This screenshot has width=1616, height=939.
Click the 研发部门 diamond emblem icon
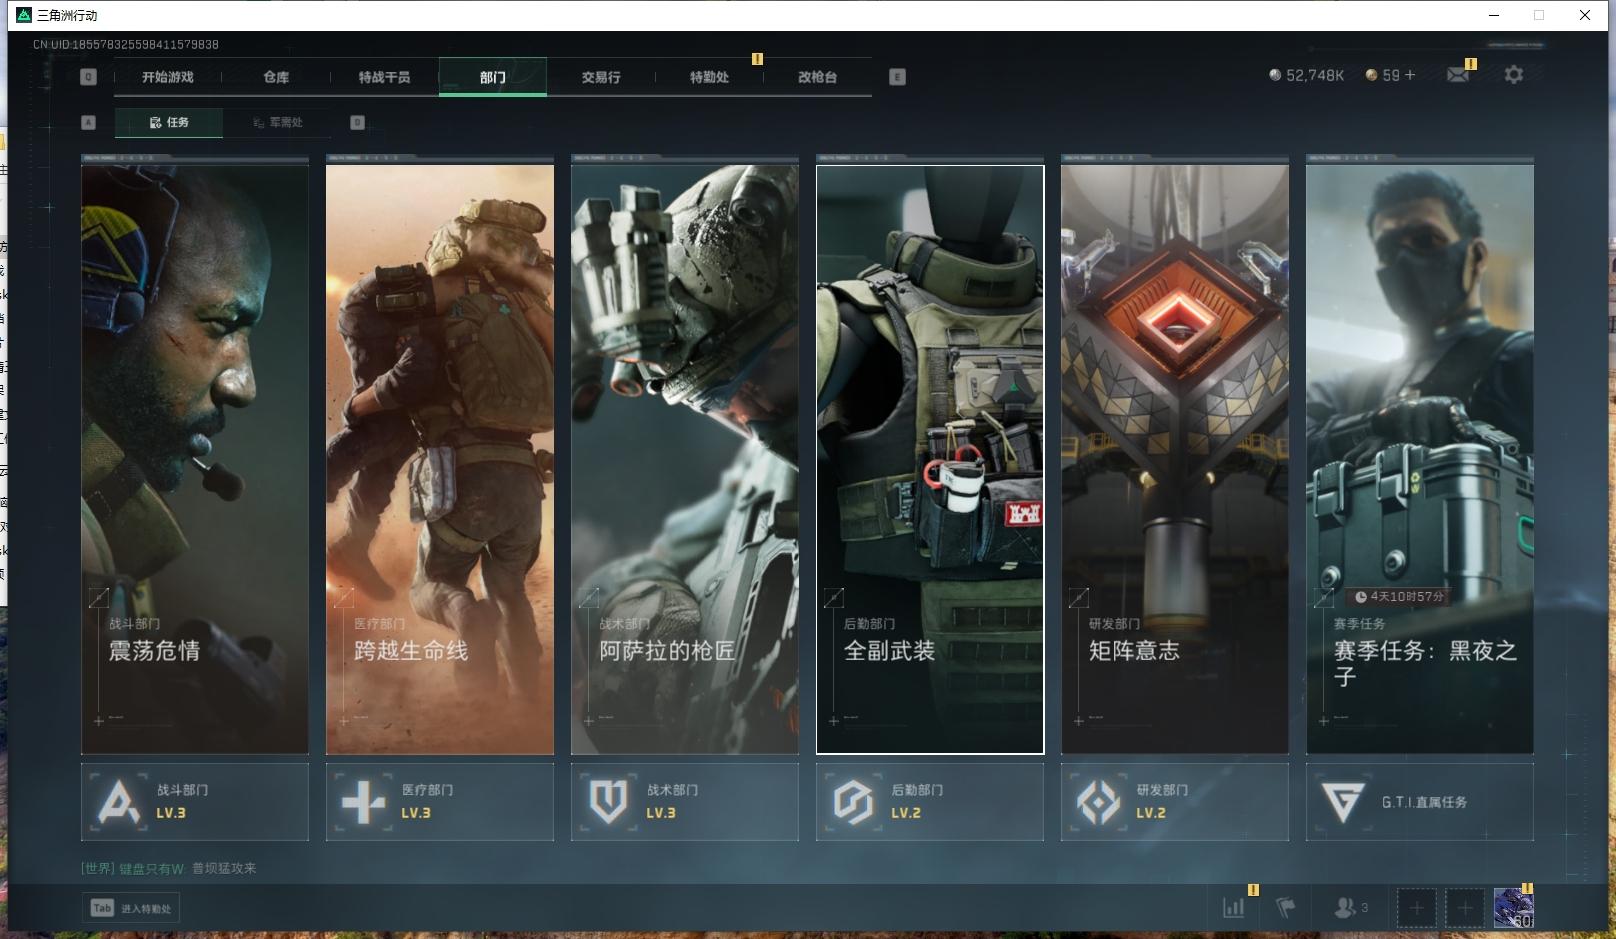[1098, 802]
